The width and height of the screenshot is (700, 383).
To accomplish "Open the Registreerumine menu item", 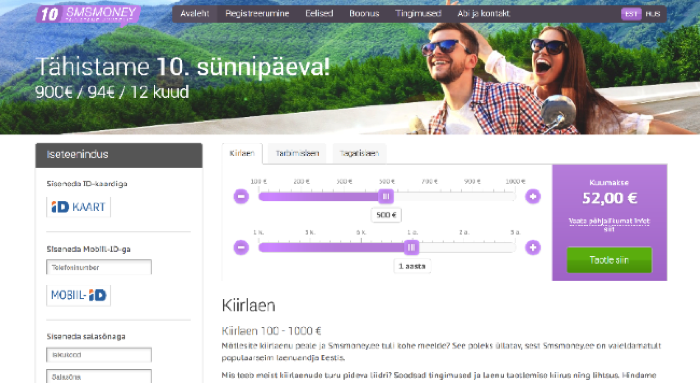I will (257, 13).
